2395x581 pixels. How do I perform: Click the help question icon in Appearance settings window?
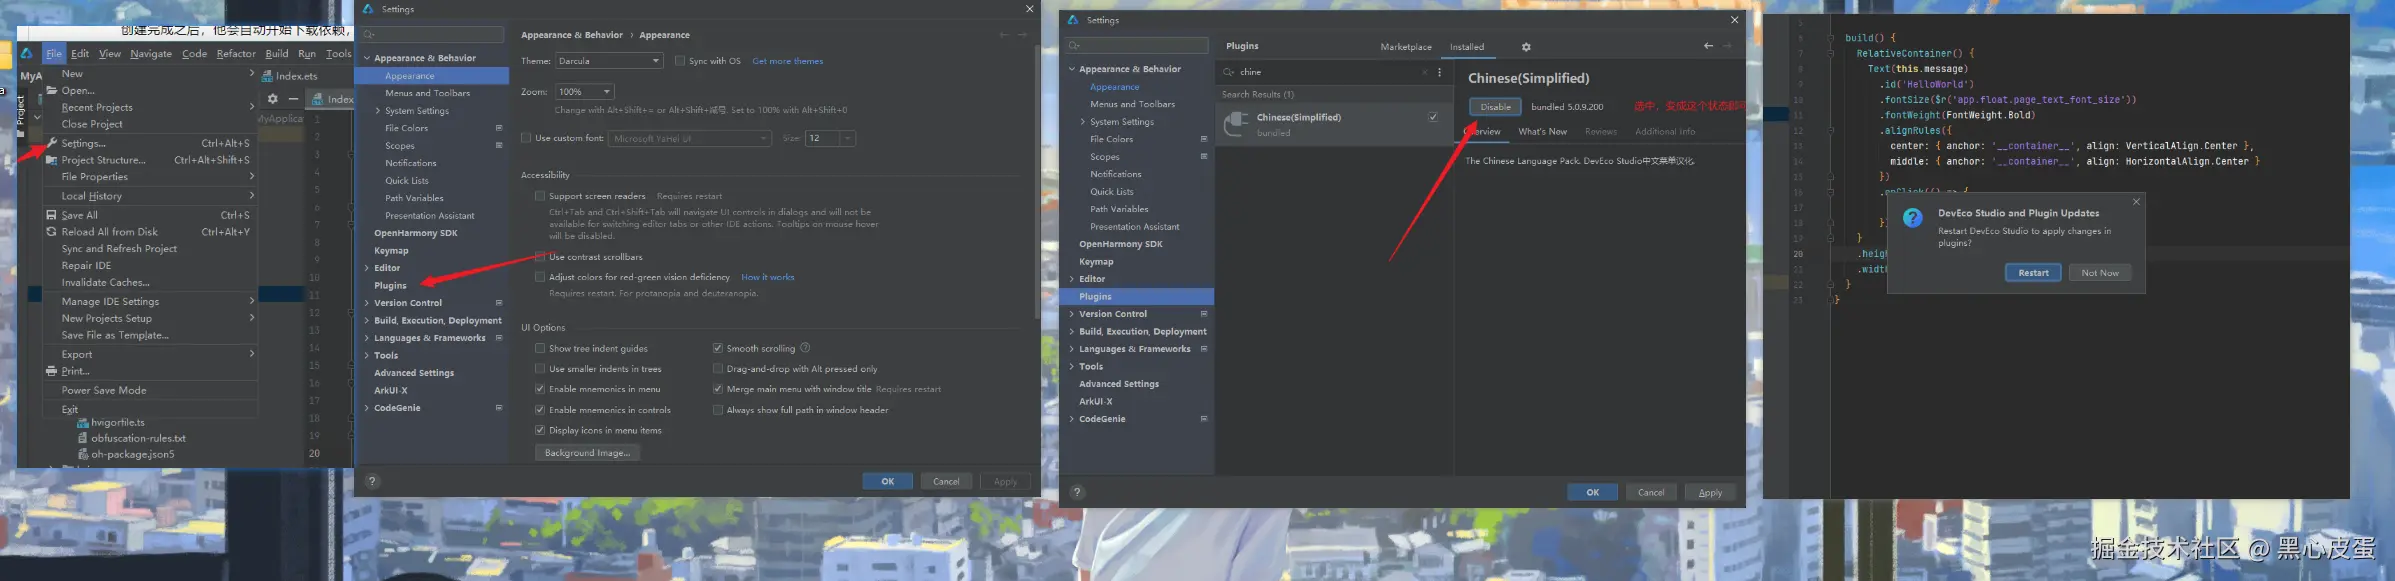pyautogui.click(x=372, y=481)
